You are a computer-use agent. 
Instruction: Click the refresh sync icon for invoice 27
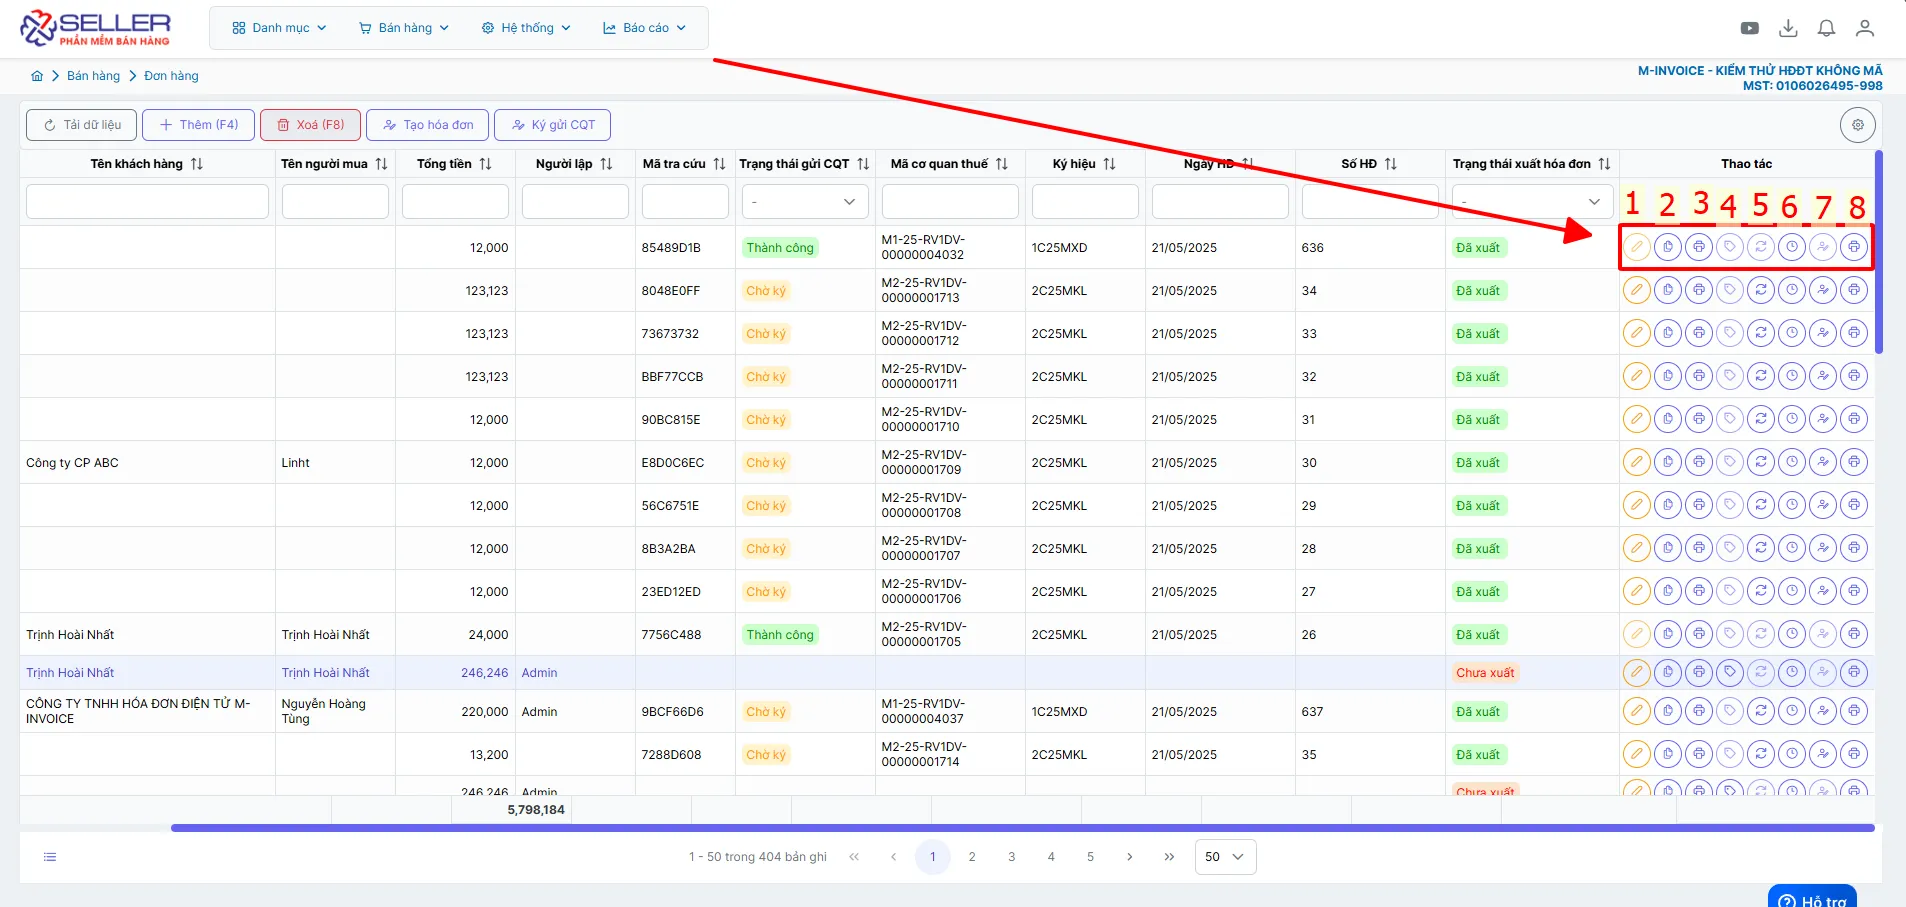point(1760,591)
